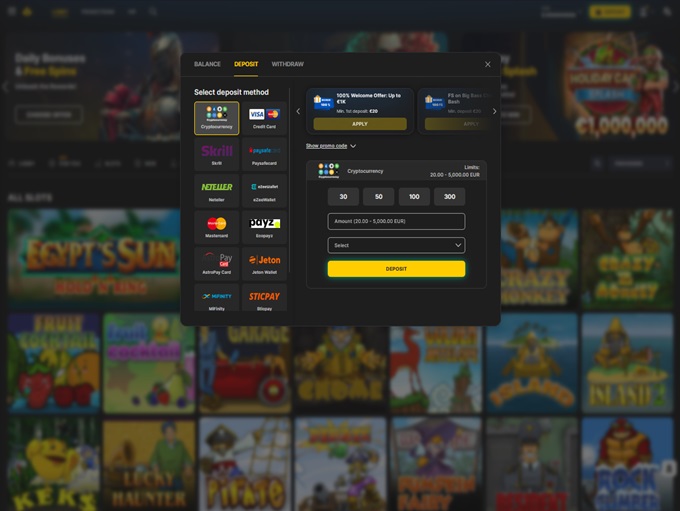Choose Neteller deposit method
The image size is (680, 511).
[216, 190]
